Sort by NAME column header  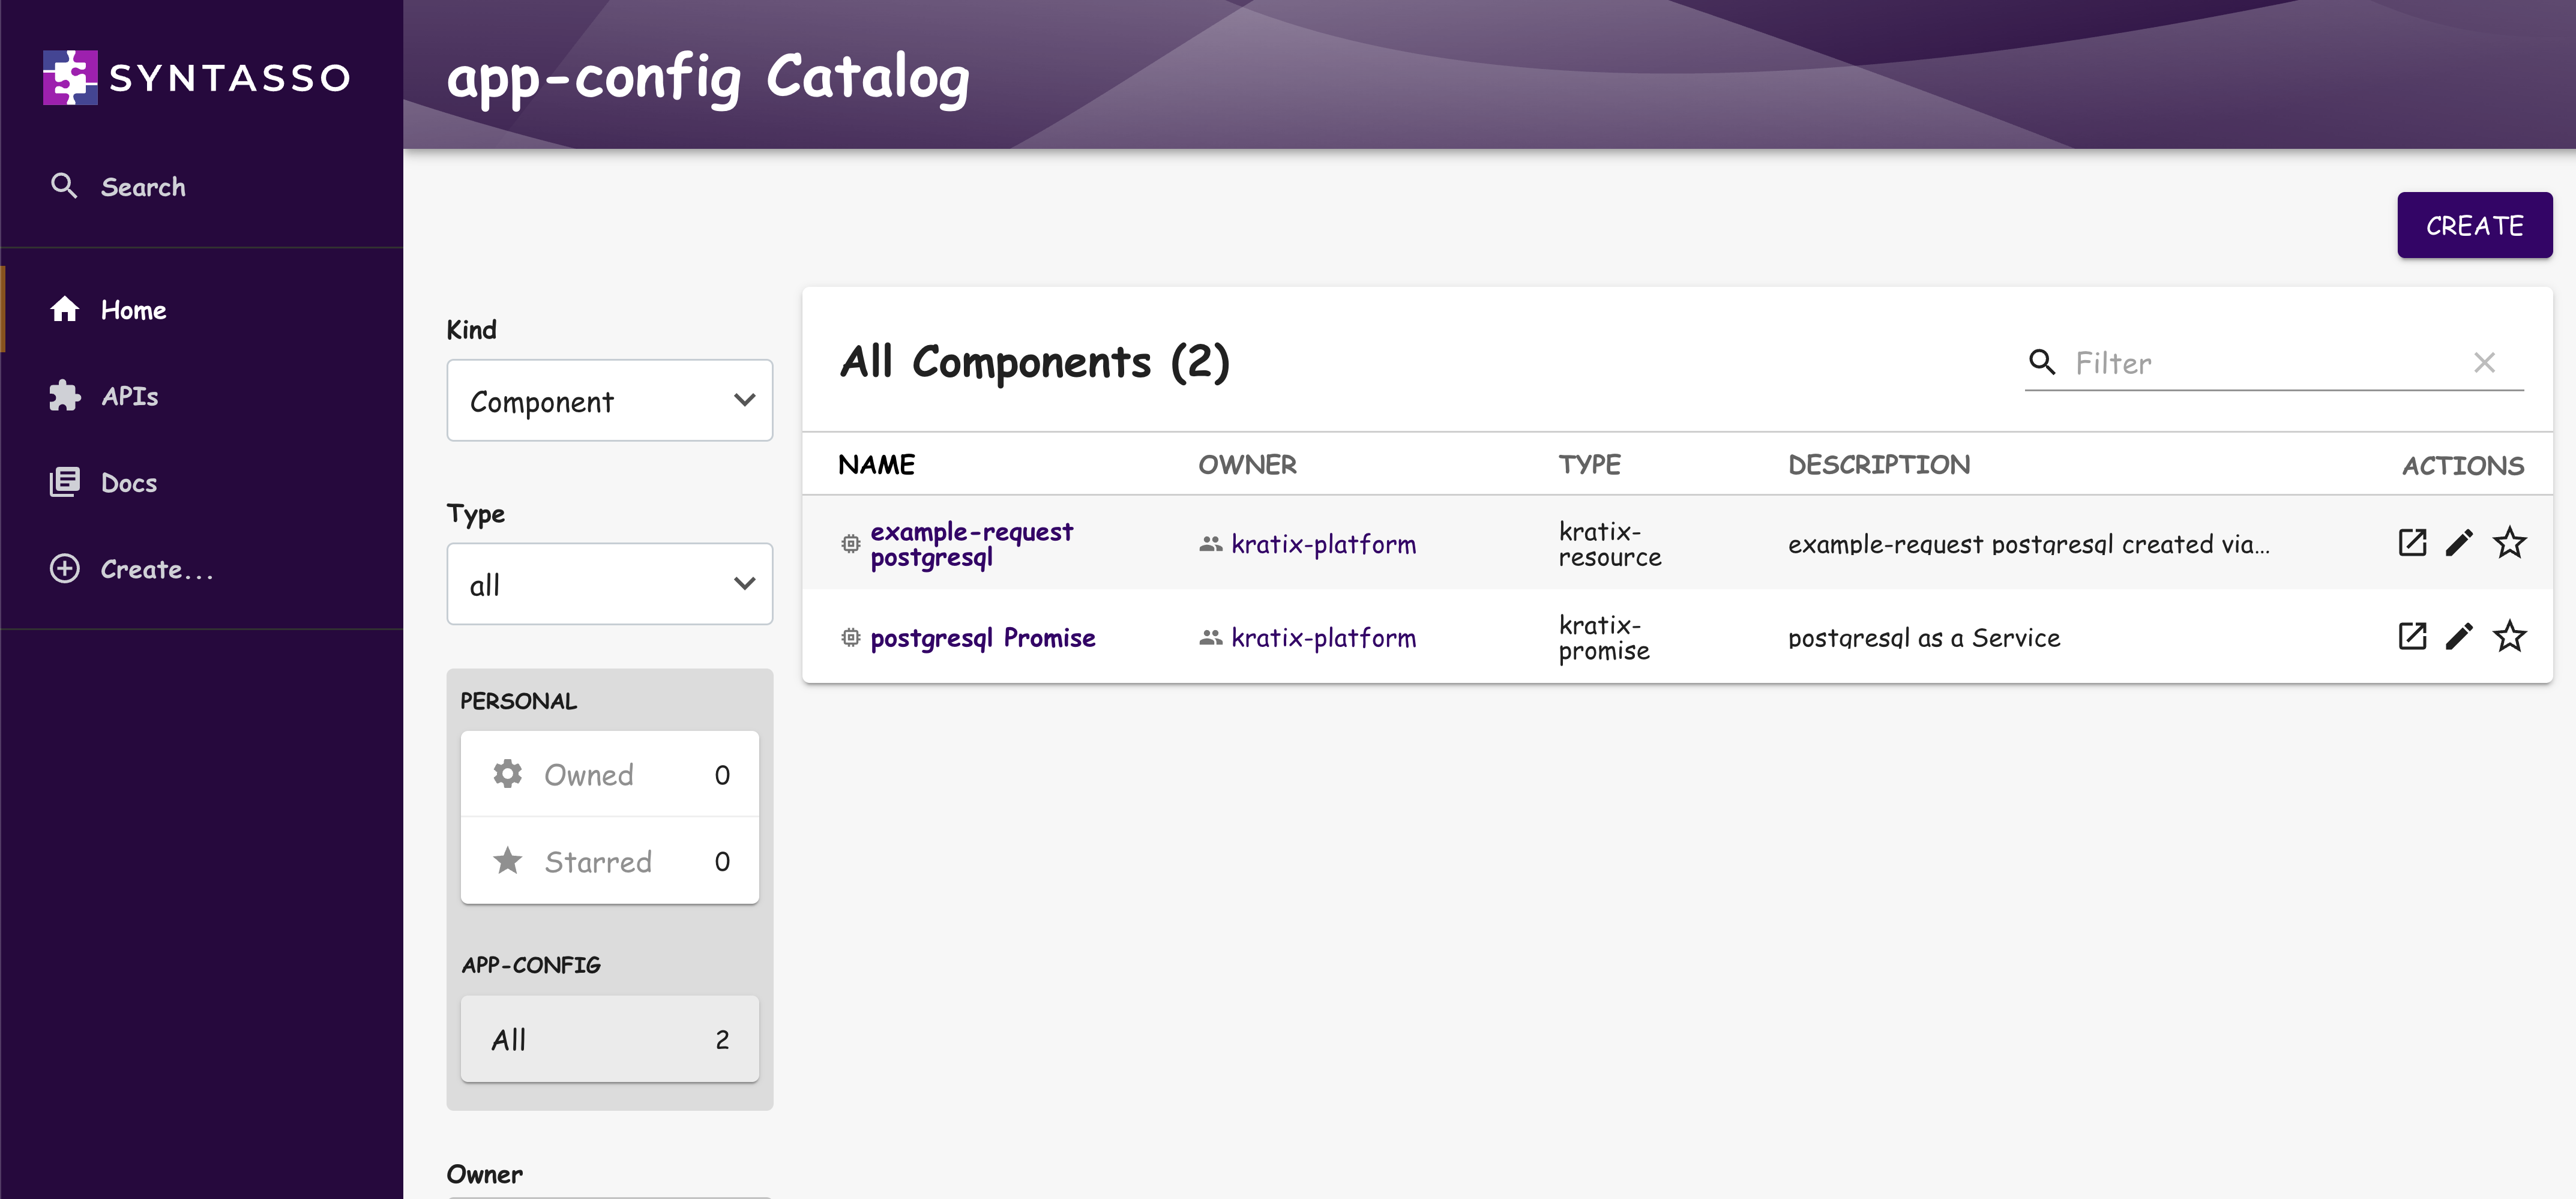[x=876, y=464]
